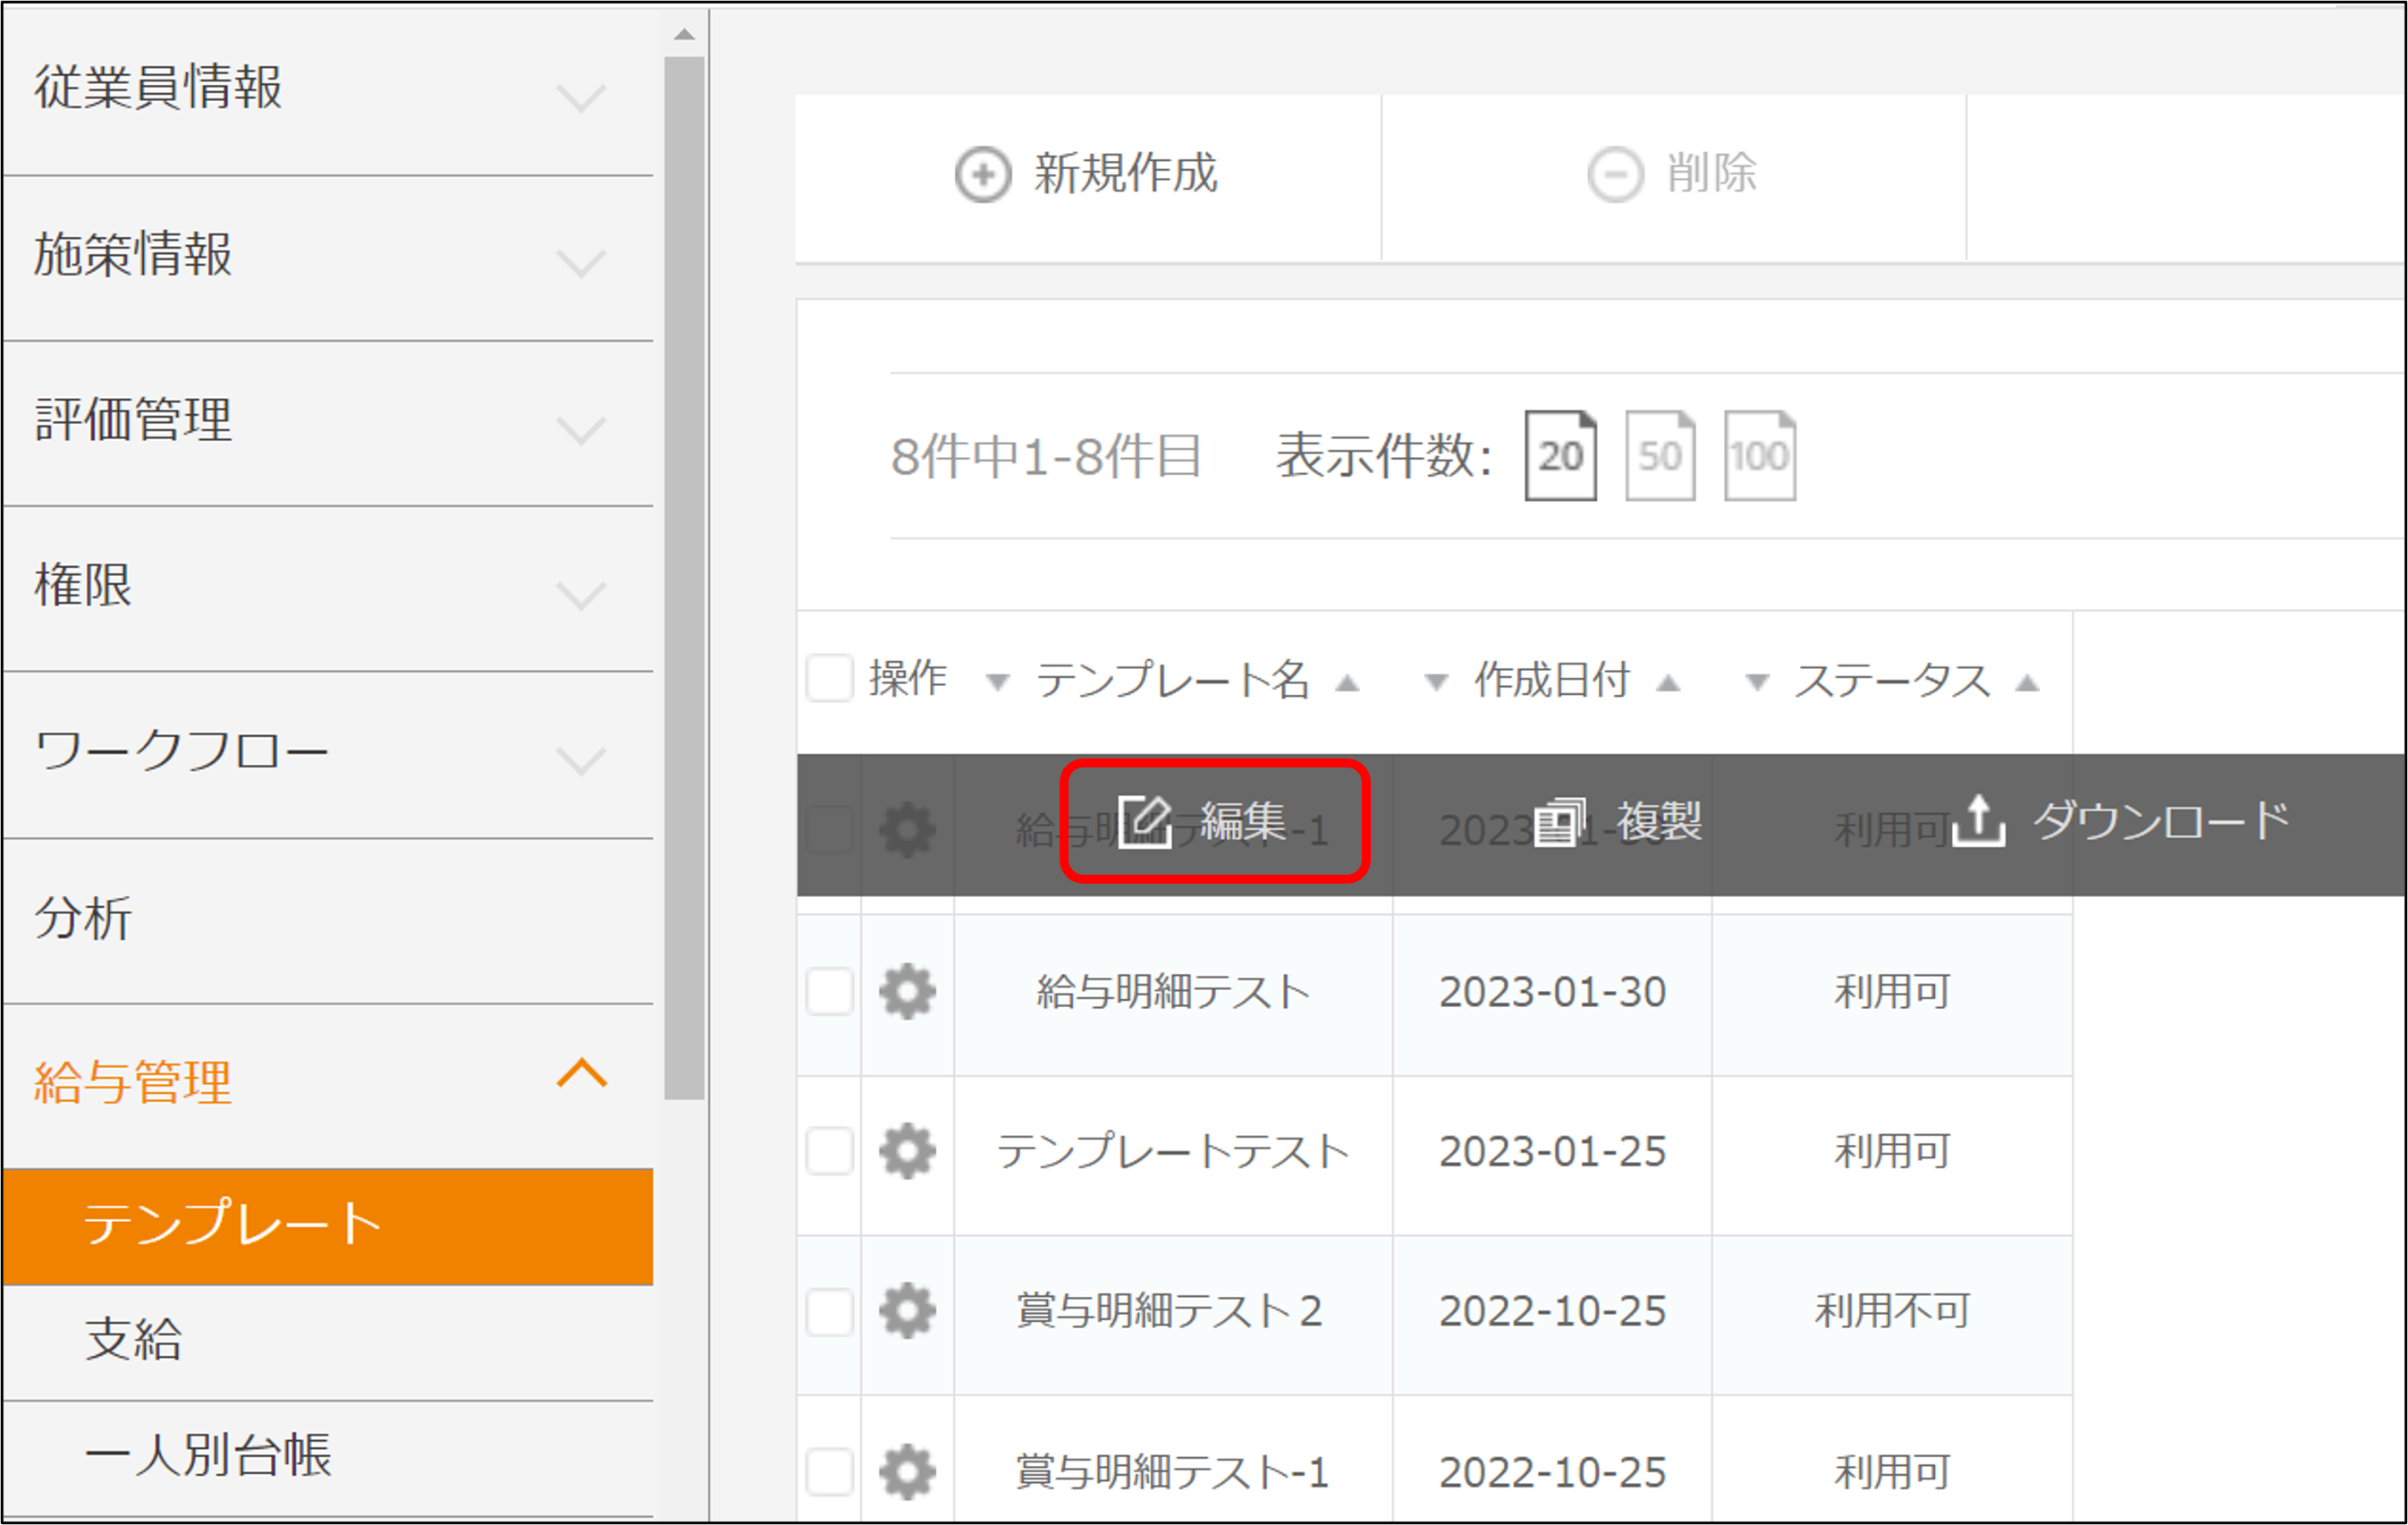This screenshot has width=2408, height=1525.
Task: Check the box for the 給与明細テスト row
Action: 829,991
